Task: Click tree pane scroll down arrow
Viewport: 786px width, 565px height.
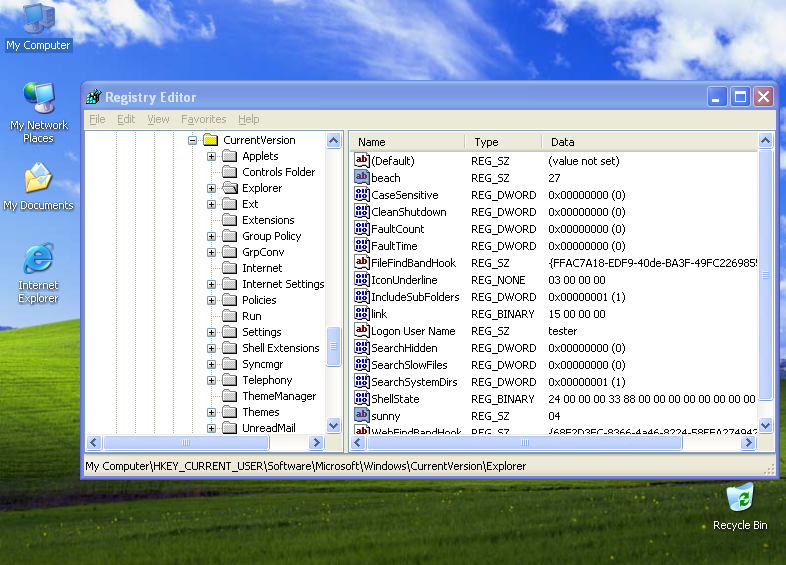Action: pos(333,426)
